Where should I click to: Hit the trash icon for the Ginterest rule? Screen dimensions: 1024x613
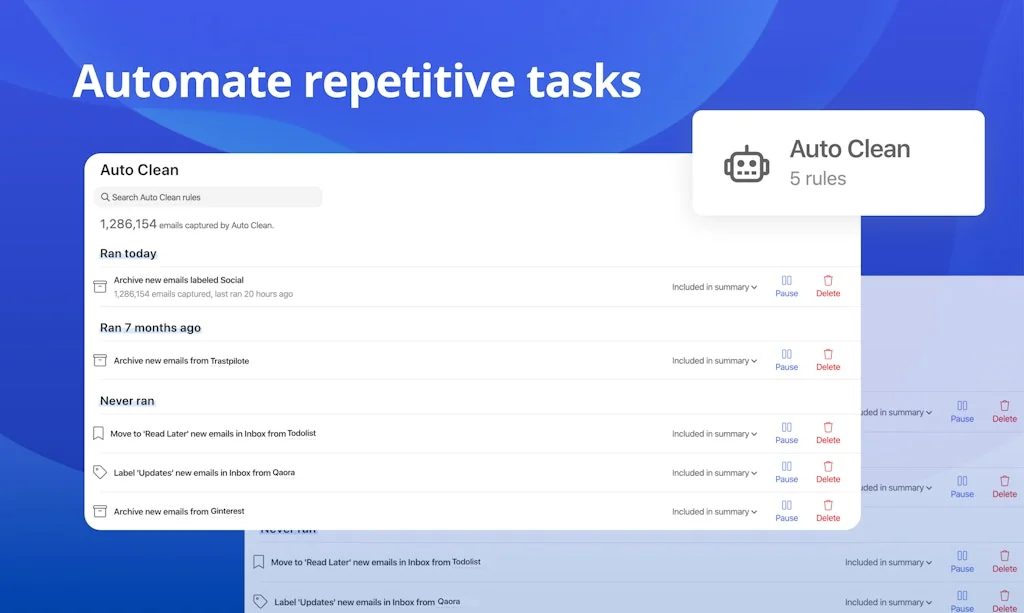click(828, 506)
